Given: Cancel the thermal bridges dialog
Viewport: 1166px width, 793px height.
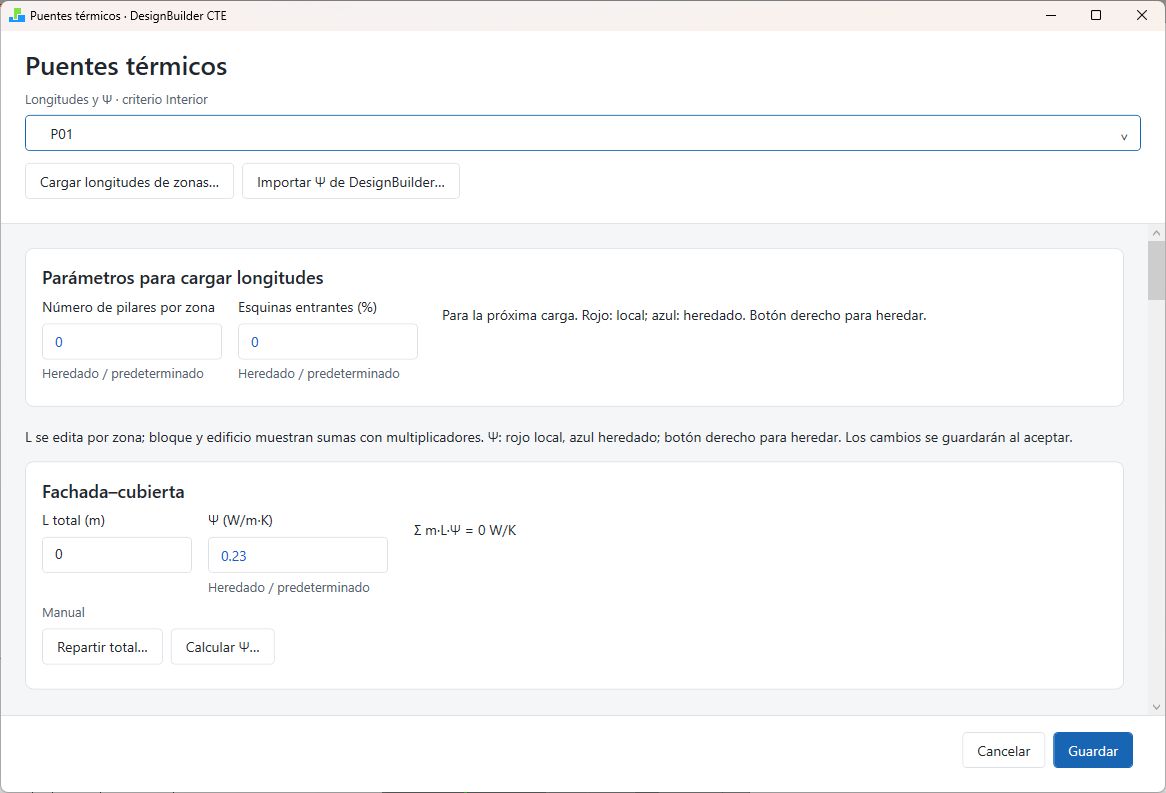Looking at the screenshot, I should [1003, 751].
